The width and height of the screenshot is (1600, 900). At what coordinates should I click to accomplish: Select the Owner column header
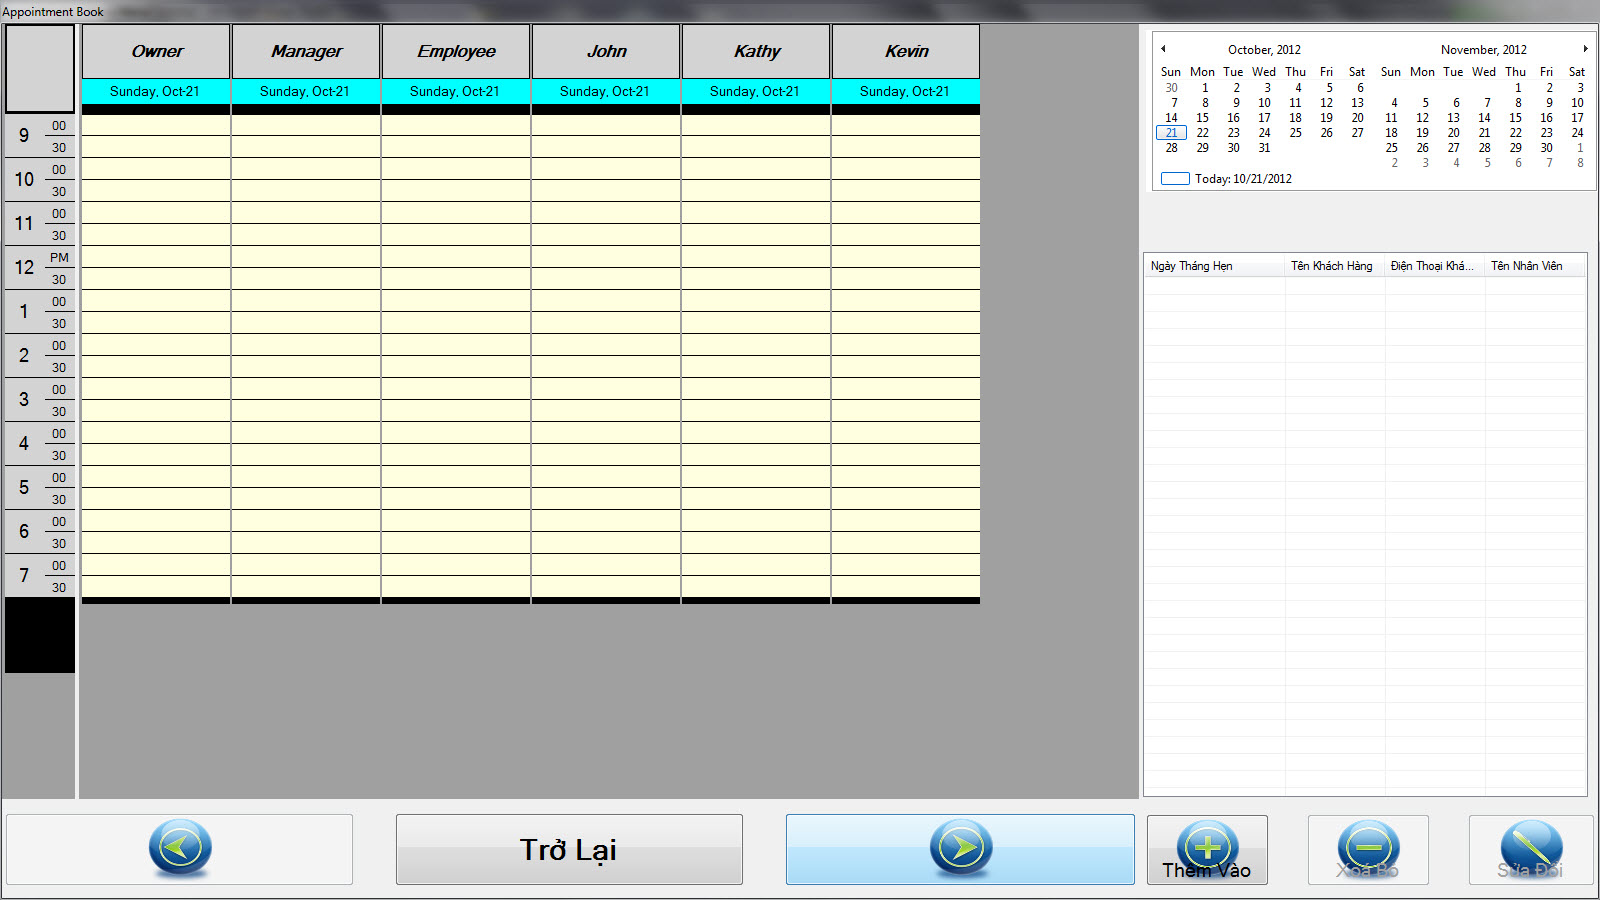156,51
